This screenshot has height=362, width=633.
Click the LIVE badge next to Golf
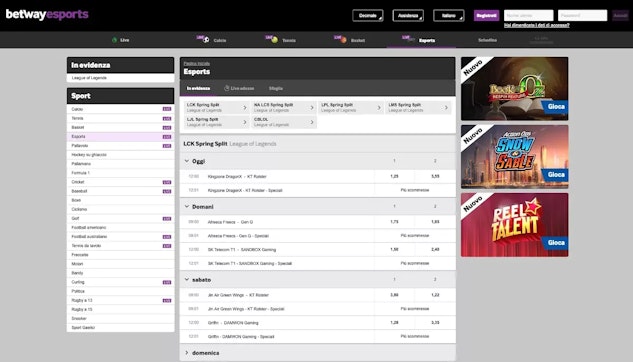click(x=167, y=218)
